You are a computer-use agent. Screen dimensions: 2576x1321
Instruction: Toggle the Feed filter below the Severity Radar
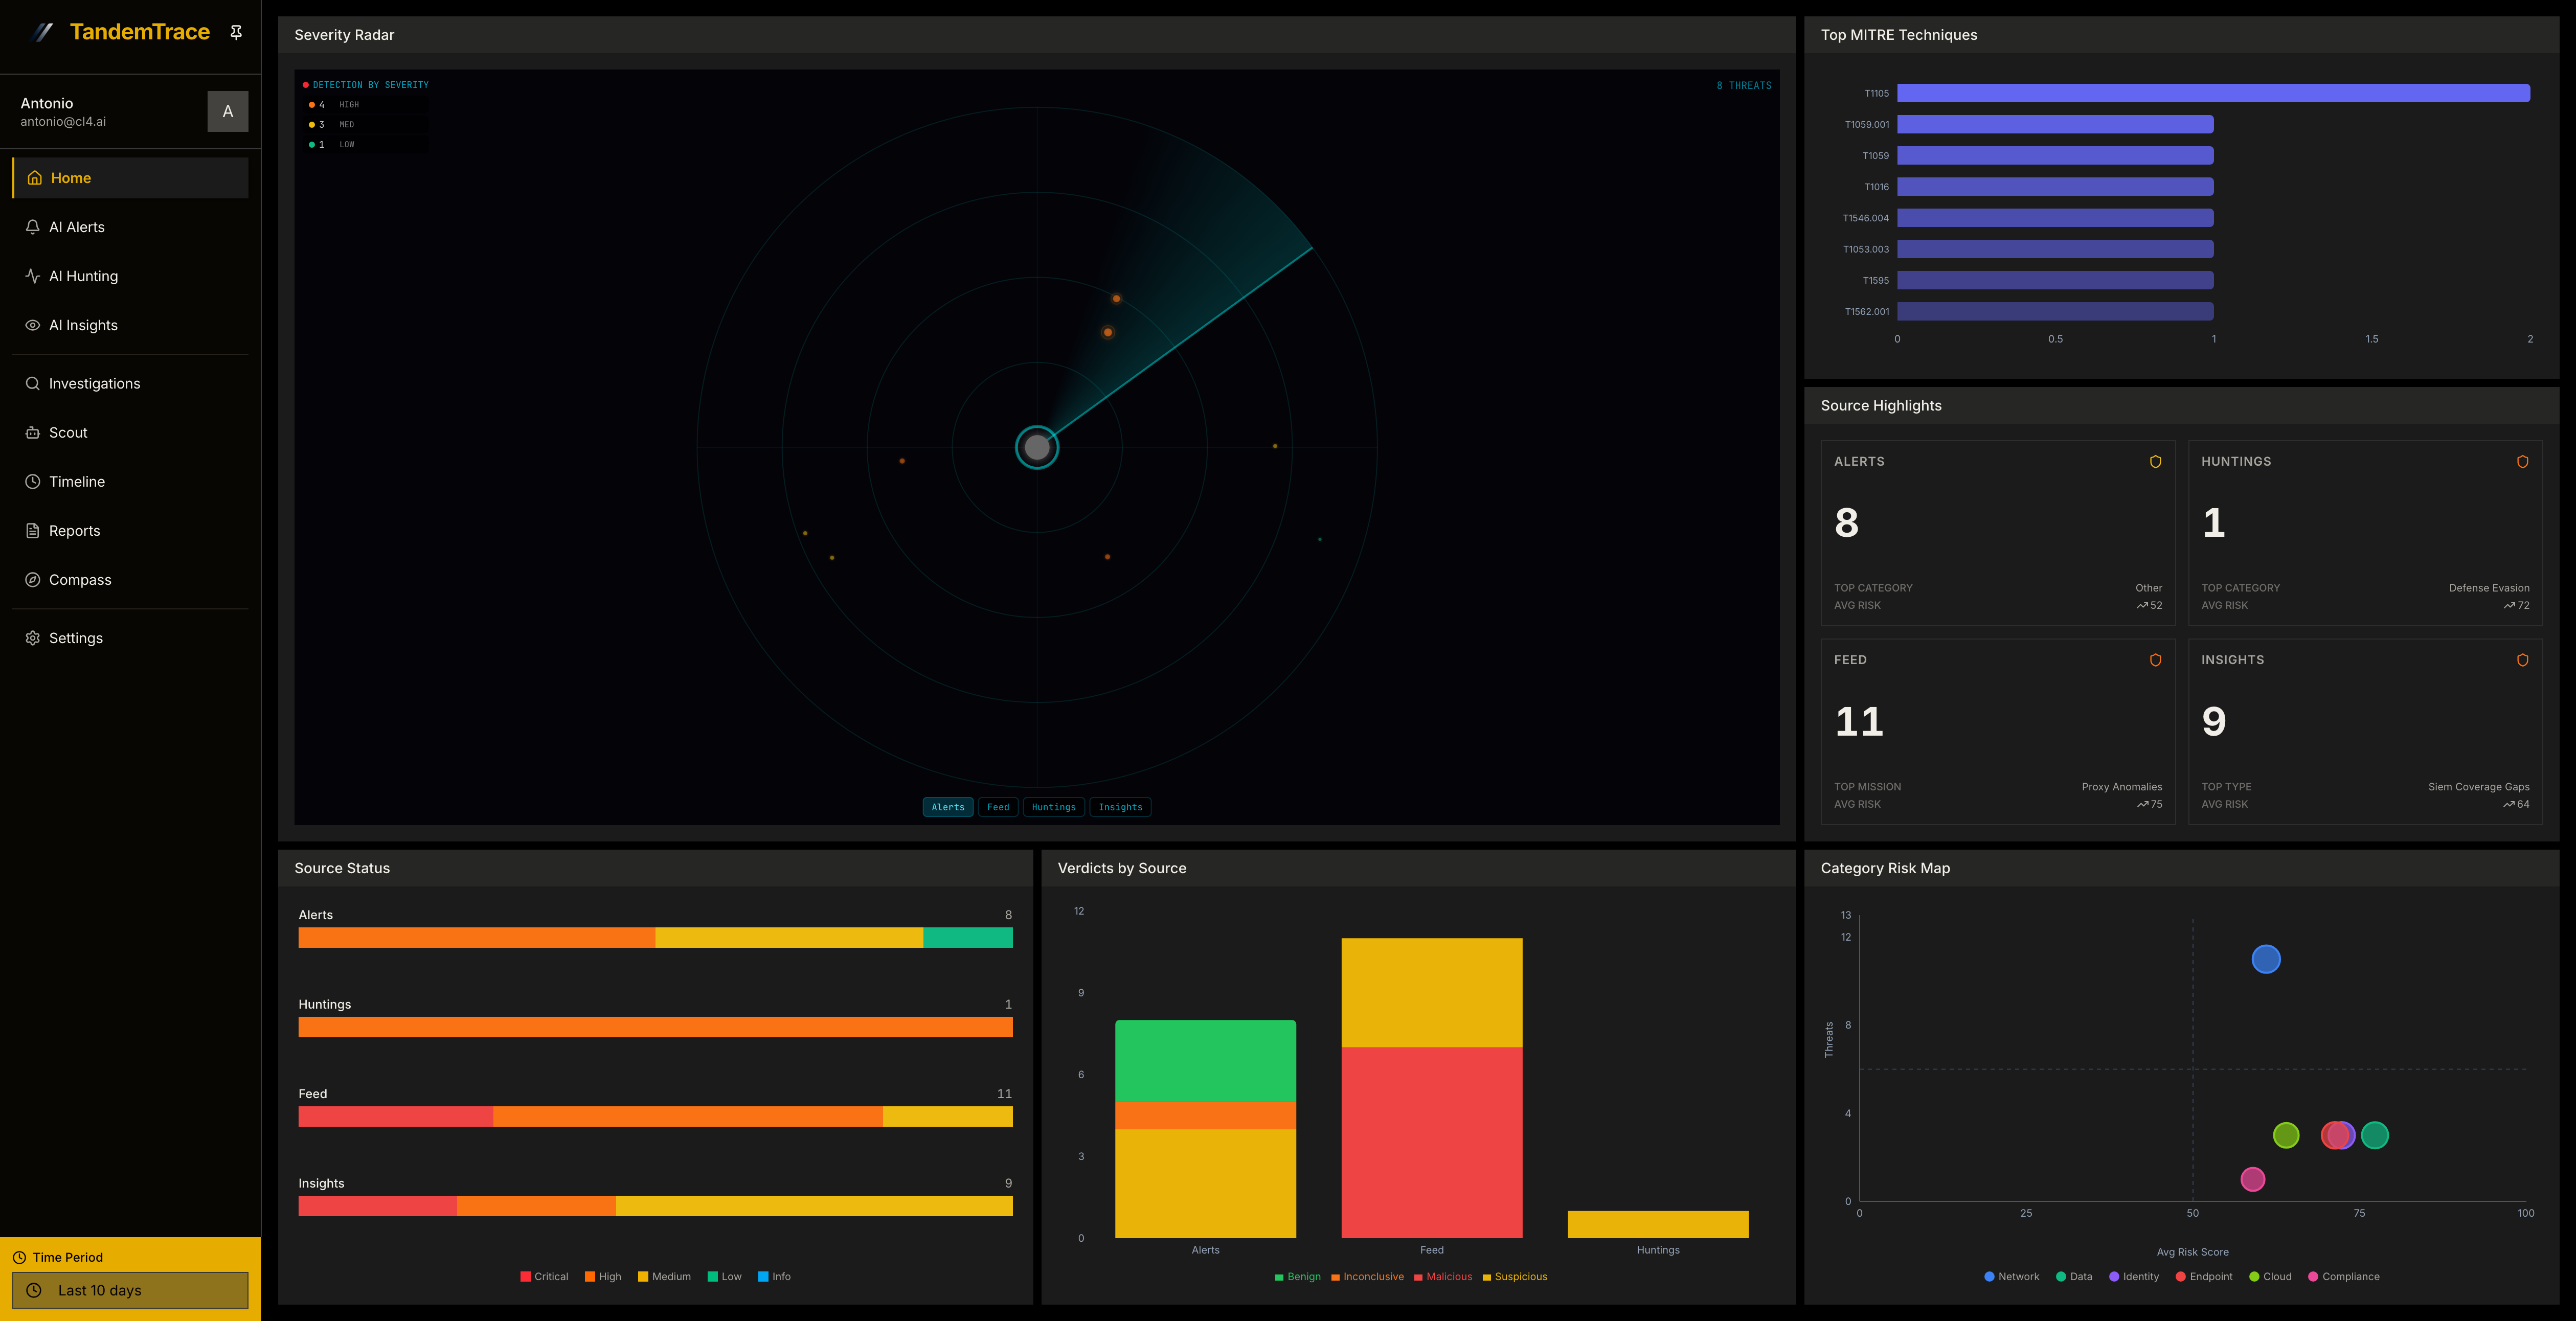pos(998,807)
